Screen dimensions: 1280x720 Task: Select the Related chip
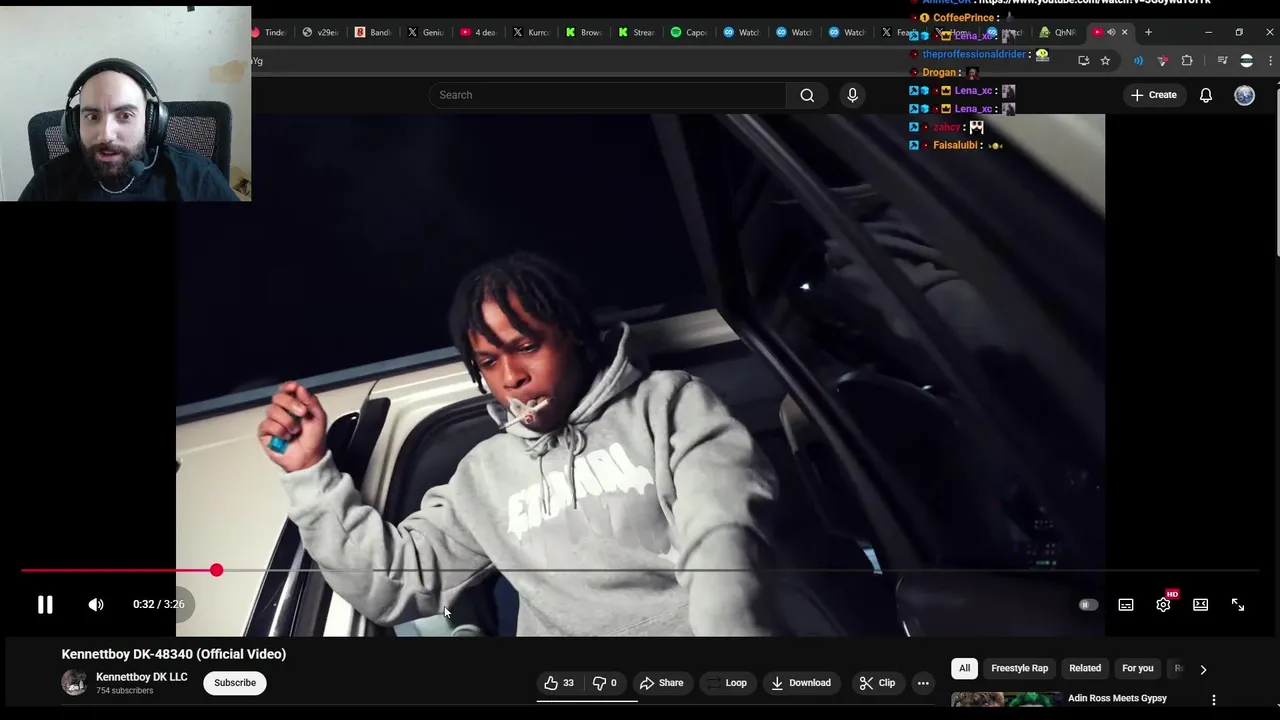coord(1085,668)
